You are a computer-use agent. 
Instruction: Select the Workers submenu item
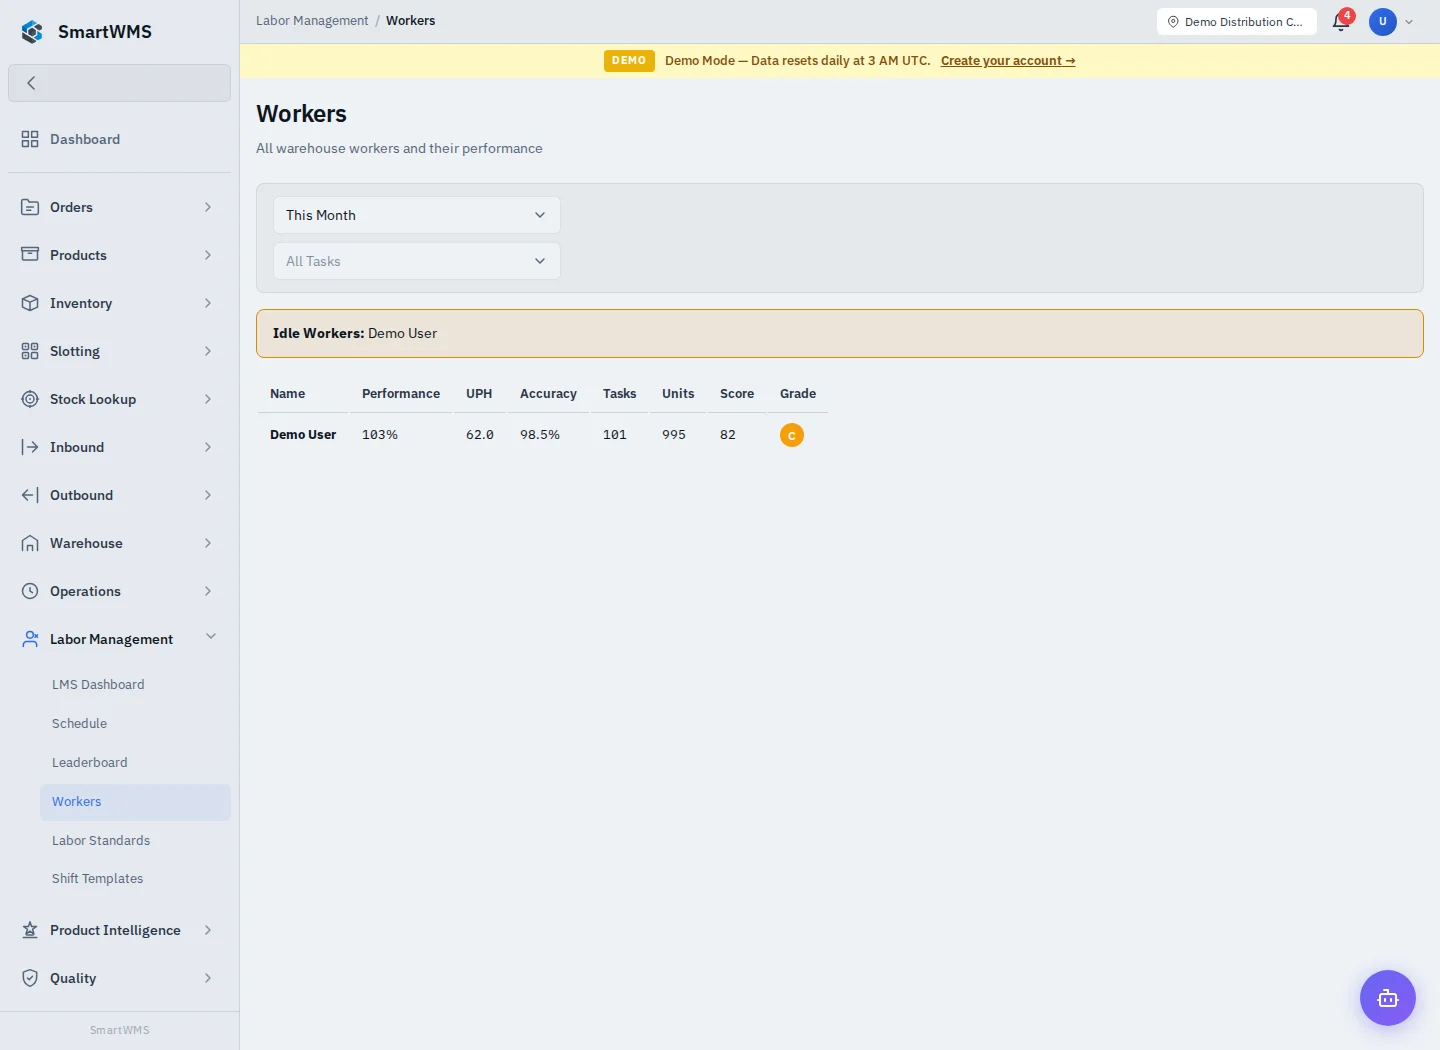coord(135,802)
